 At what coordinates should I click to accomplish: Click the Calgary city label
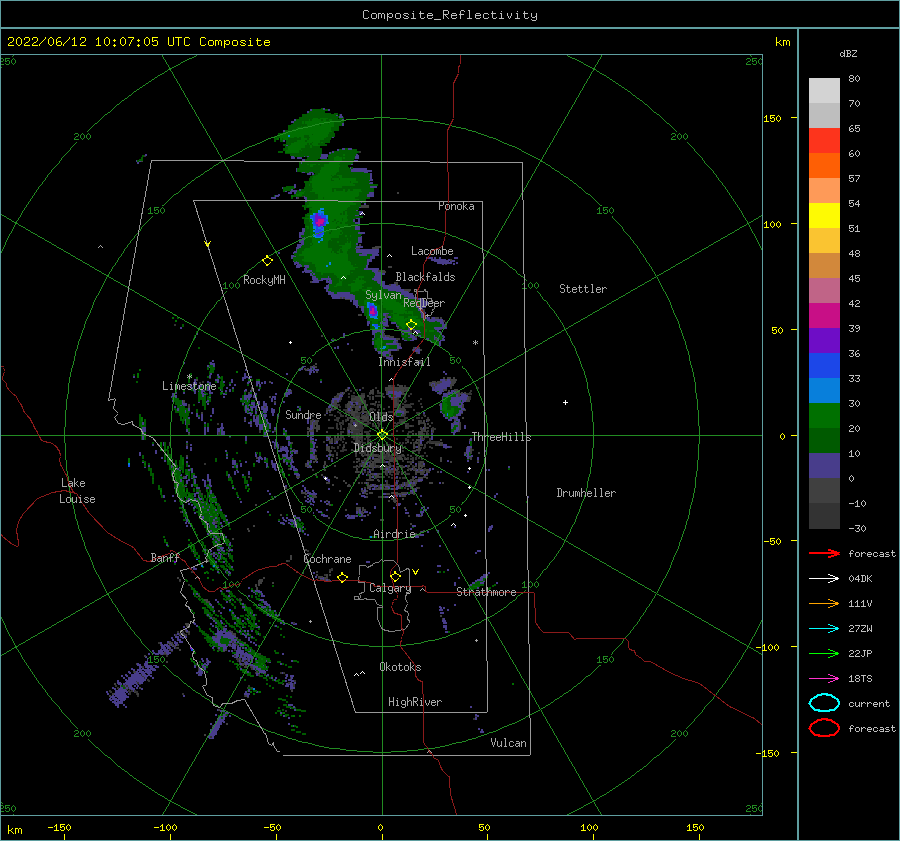click(390, 588)
